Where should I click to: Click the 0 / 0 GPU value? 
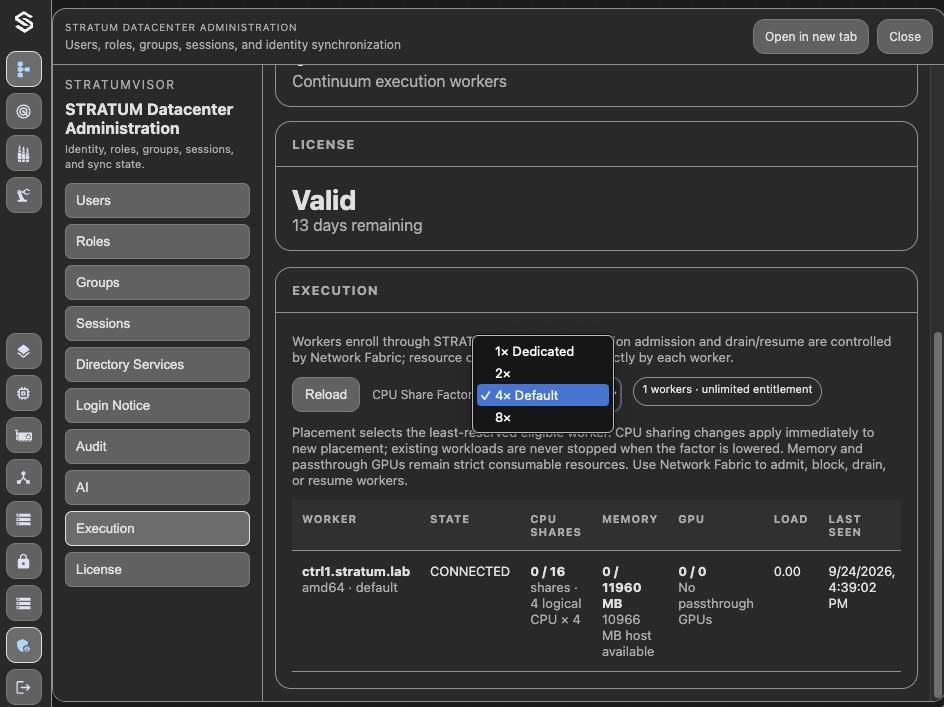pyautogui.click(x=692, y=572)
